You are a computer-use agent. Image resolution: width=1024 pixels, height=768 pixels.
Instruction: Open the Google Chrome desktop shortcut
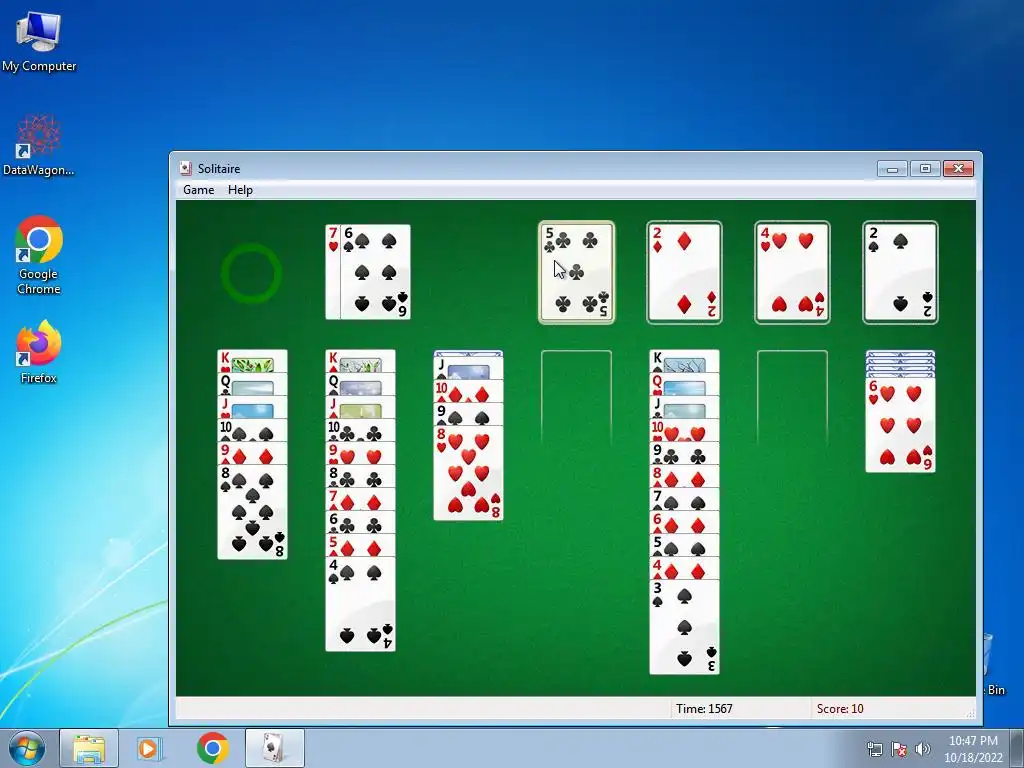coord(39,255)
